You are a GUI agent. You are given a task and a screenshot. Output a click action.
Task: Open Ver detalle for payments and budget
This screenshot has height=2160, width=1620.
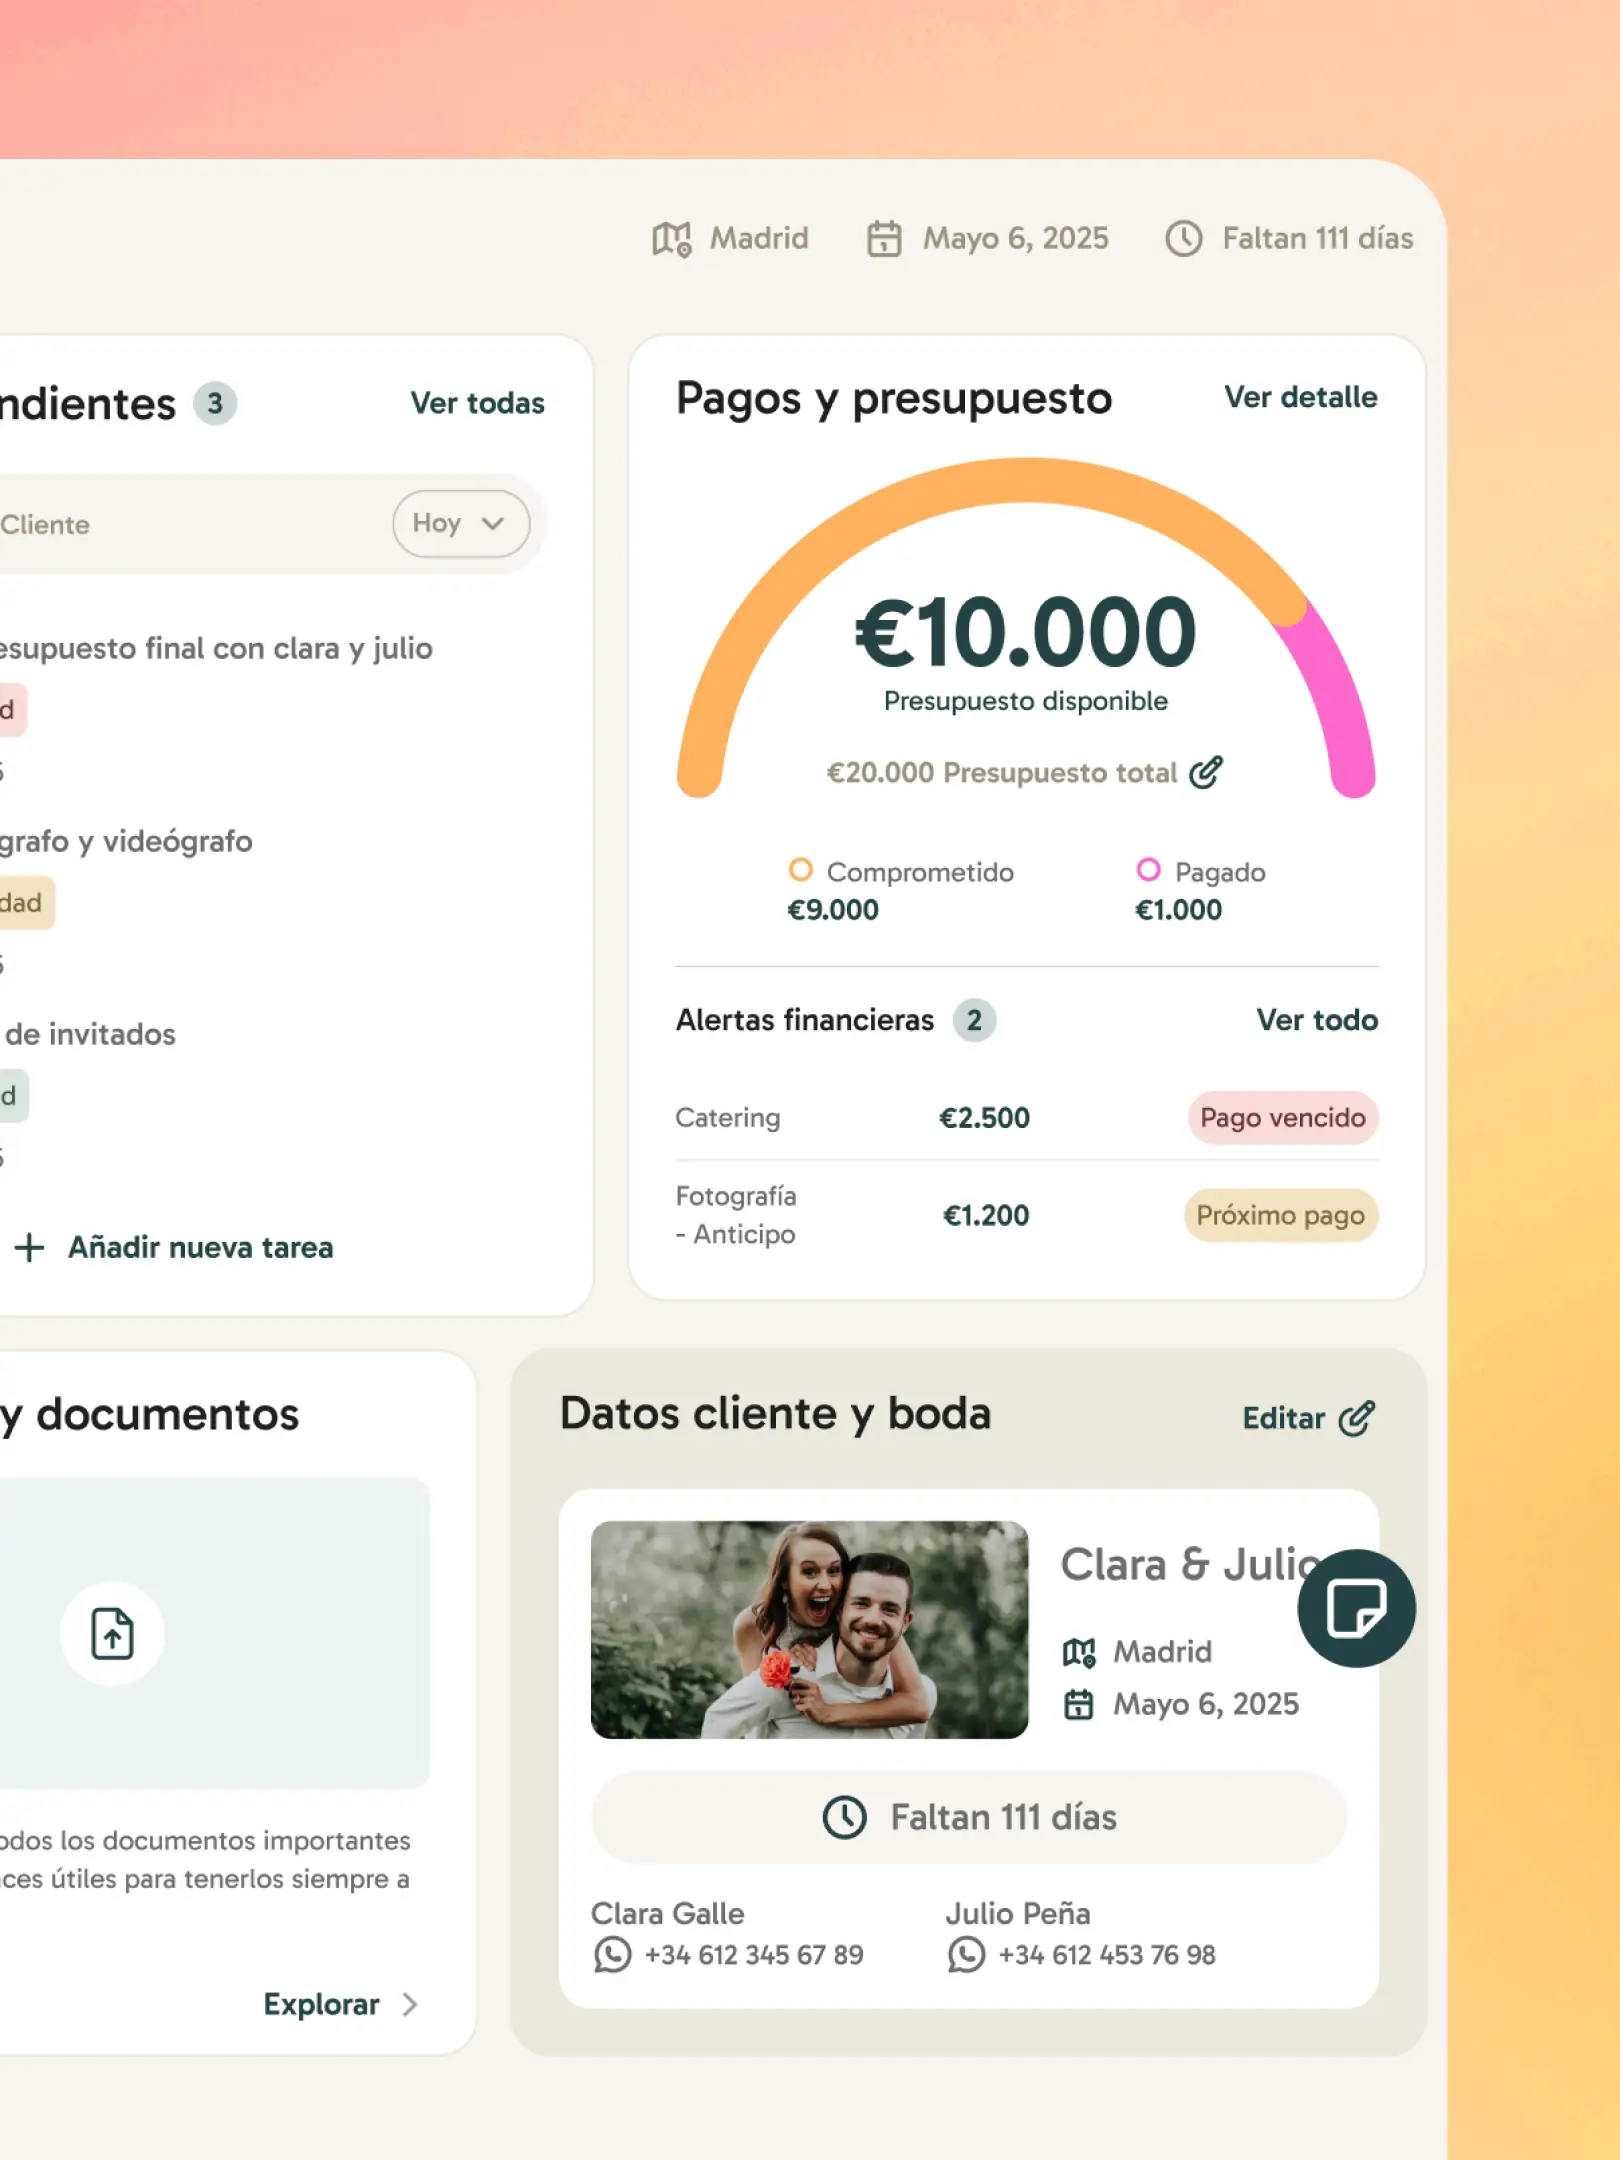pyautogui.click(x=1301, y=397)
